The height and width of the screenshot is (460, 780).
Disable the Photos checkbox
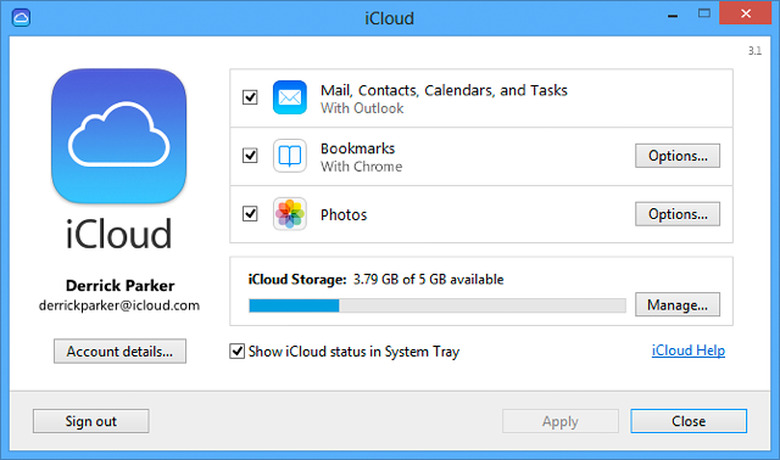pyautogui.click(x=250, y=214)
